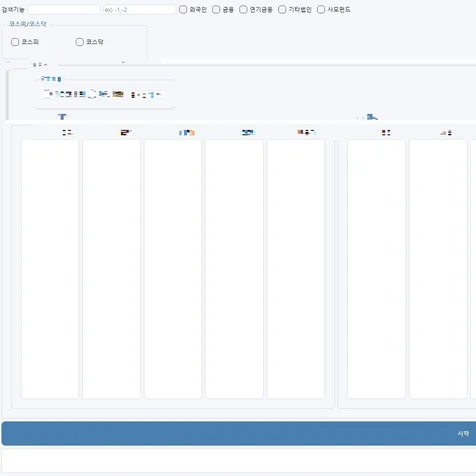Click the empty output box below 시작
This screenshot has height=476, width=476.
239,460
